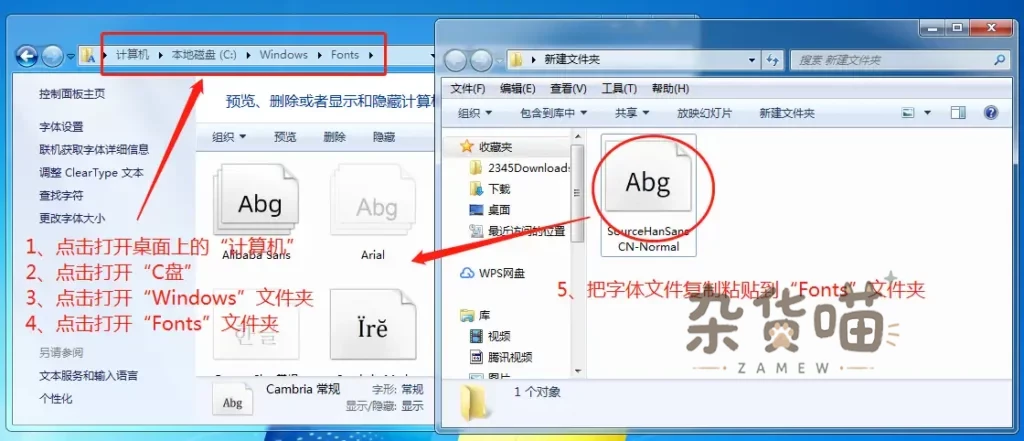The height and width of the screenshot is (441, 1024).
Task: Open 个性化 link
Action: 56,399
